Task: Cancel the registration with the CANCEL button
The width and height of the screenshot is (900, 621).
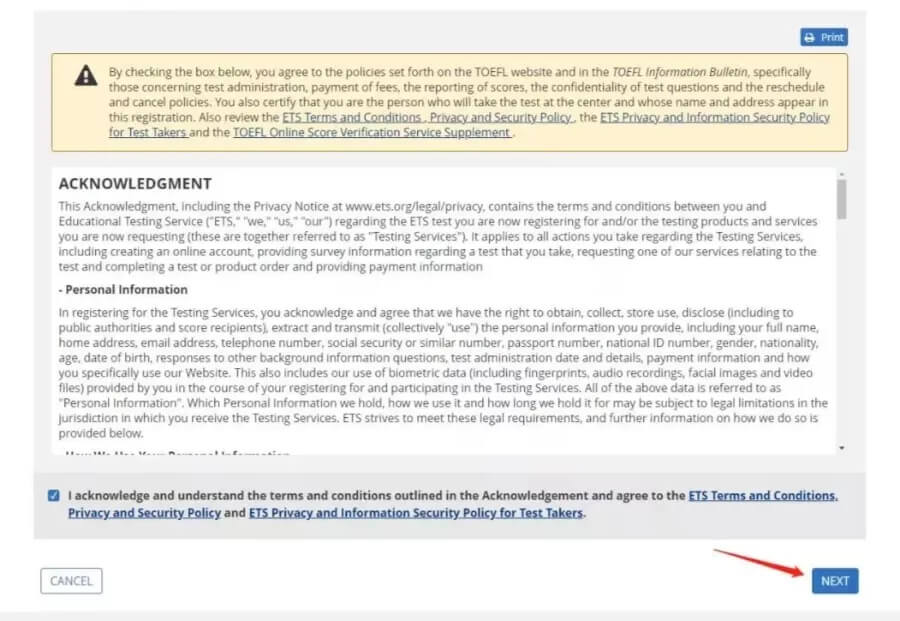Action: pyautogui.click(x=71, y=581)
